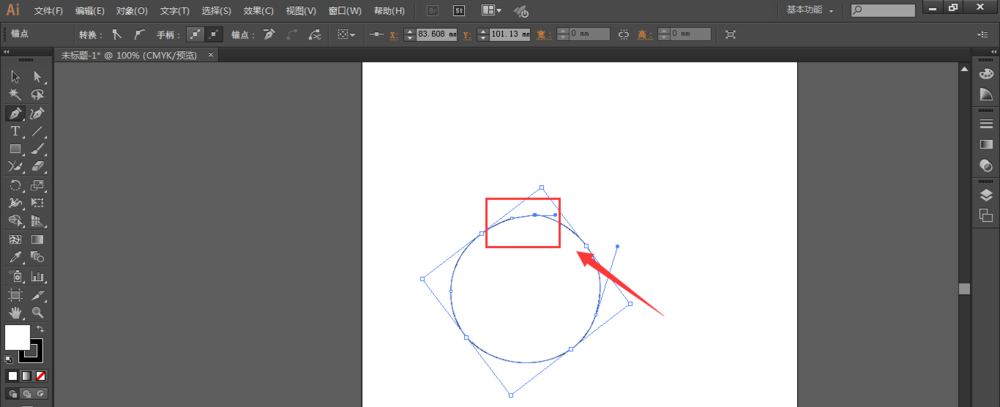Open the 视图(V) menu
This screenshot has height=407, width=1000.
pyautogui.click(x=301, y=11)
